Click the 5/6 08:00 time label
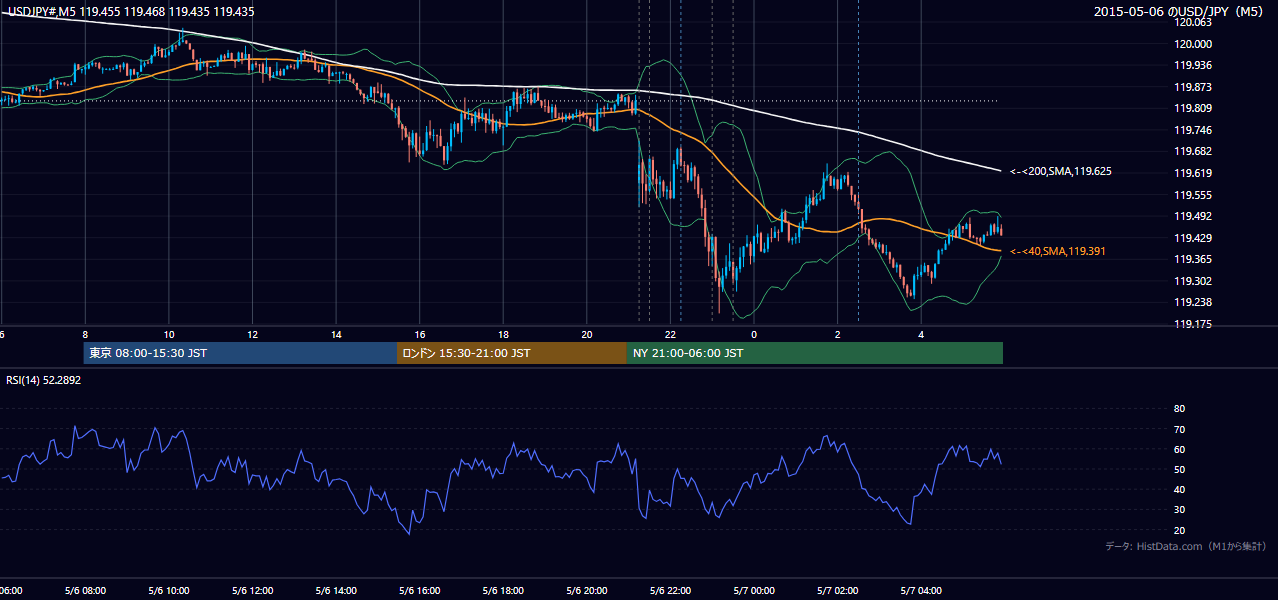The width and height of the screenshot is (1278, 600). [x=84, y=590]
